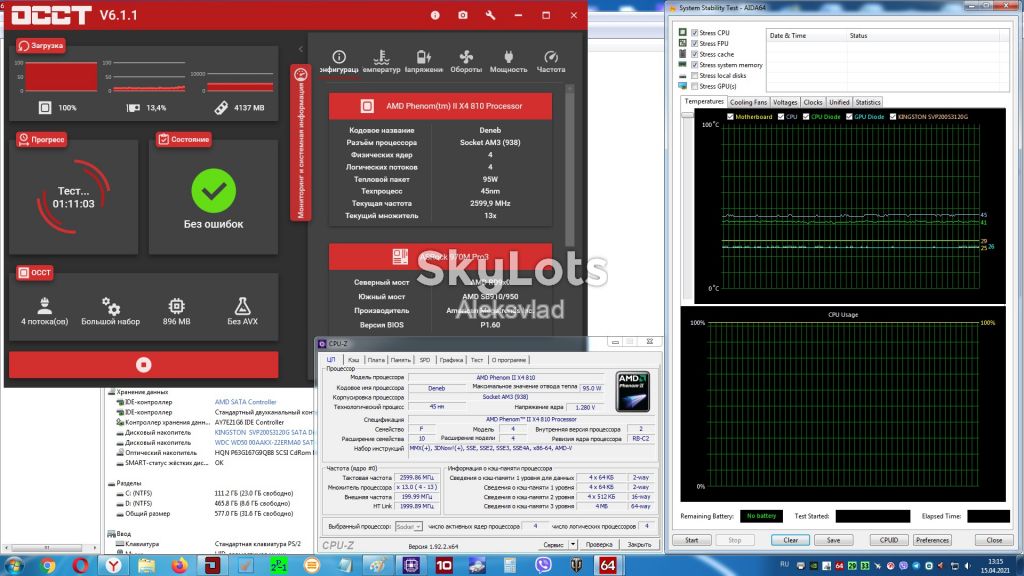1024x576 pixels.
Task: Click the green Без ошибок status checkmark
Action: coord(214,191)
